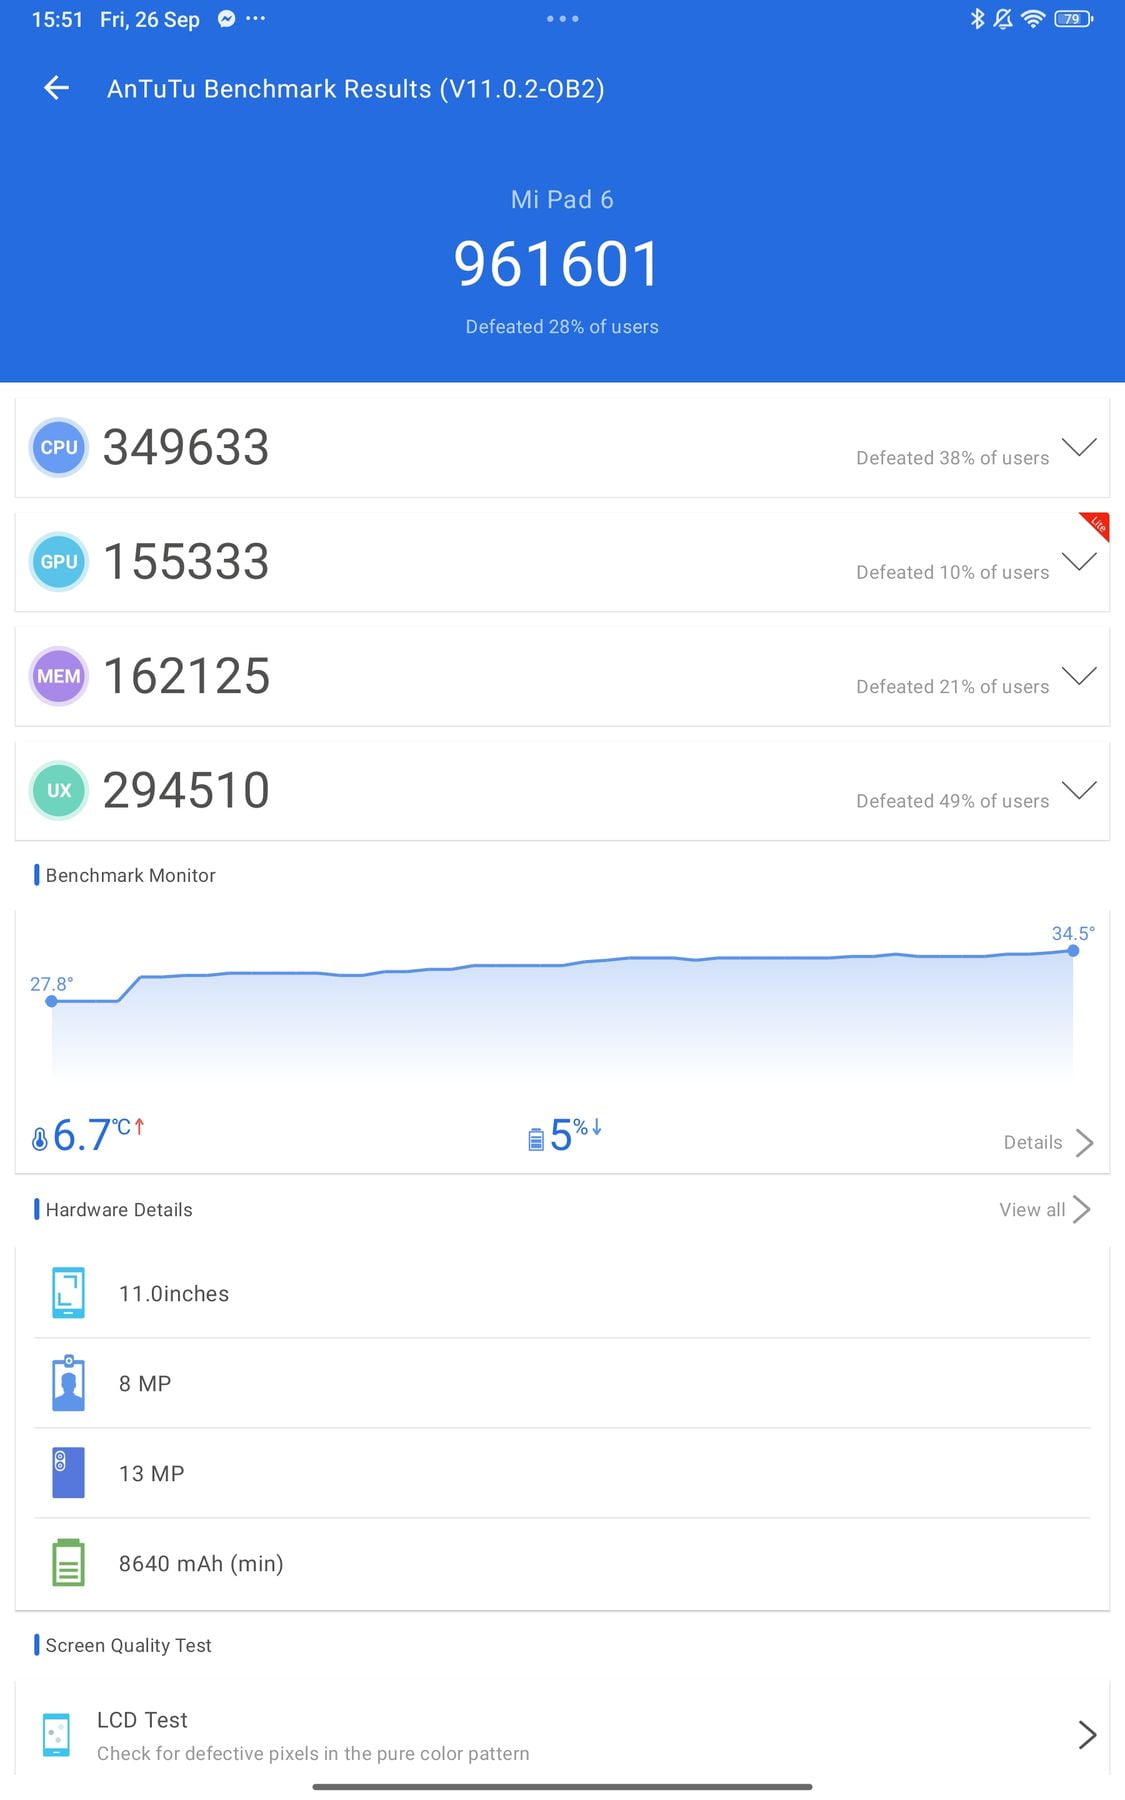Tap UX score 294510
The image size is (1125, 1800).
coord(186,790)
